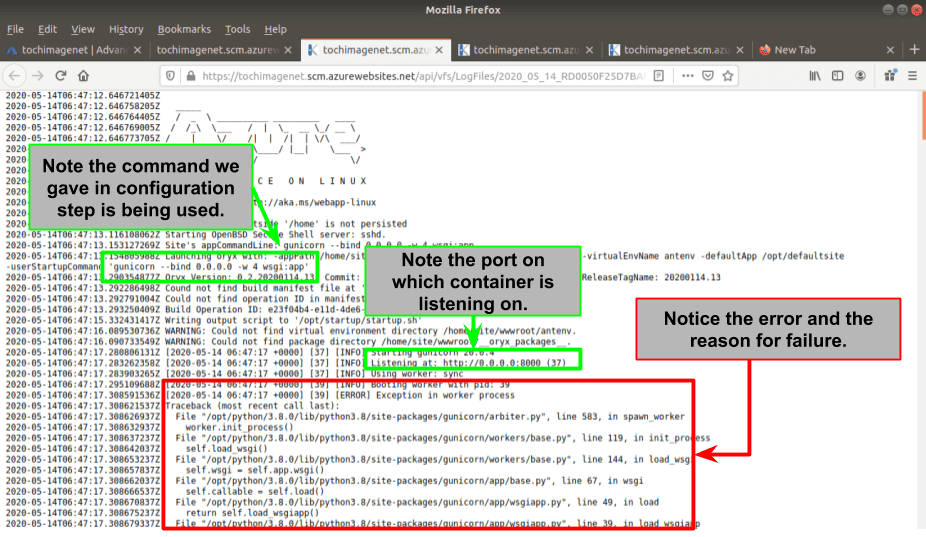926x537 pixels.
Task: Open page actions three-dots menu
Action: (x=687, y=76)
